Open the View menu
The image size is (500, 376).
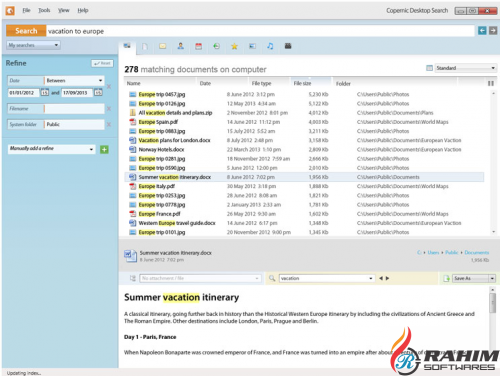[x=63, y=10]
